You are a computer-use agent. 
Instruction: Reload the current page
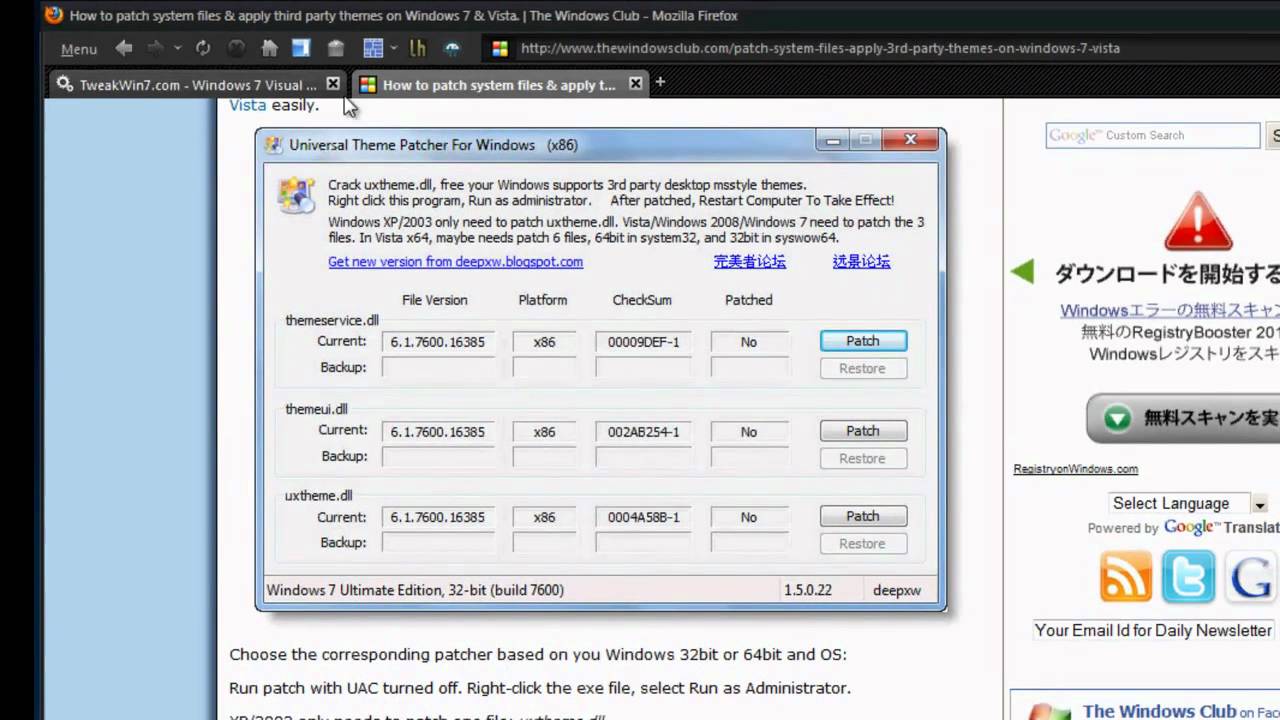203,47
